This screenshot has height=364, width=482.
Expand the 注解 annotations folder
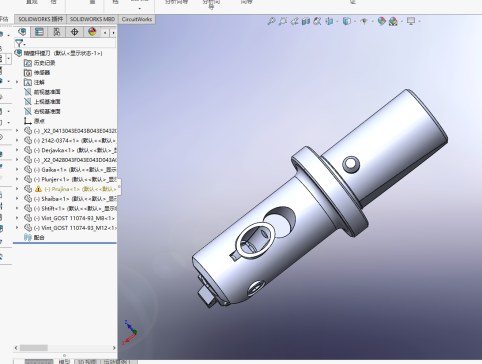point(17,82)
